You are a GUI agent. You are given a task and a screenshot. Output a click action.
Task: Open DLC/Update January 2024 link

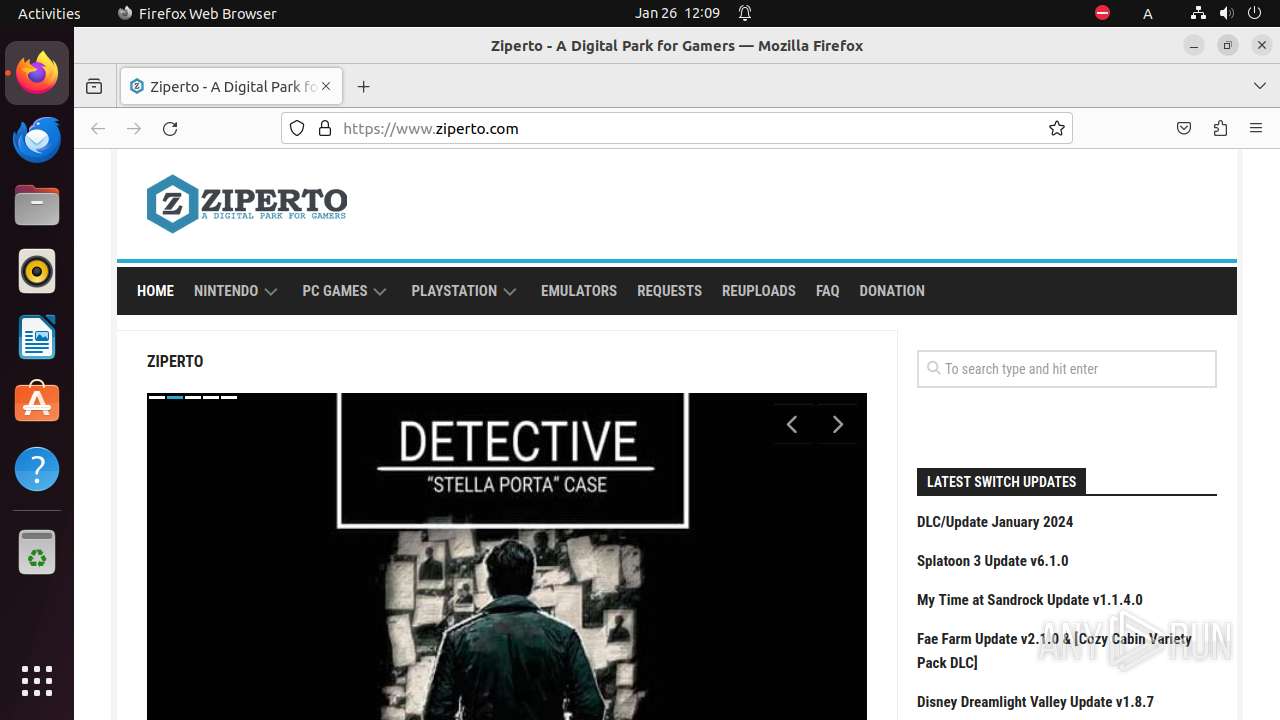(995, 522)
